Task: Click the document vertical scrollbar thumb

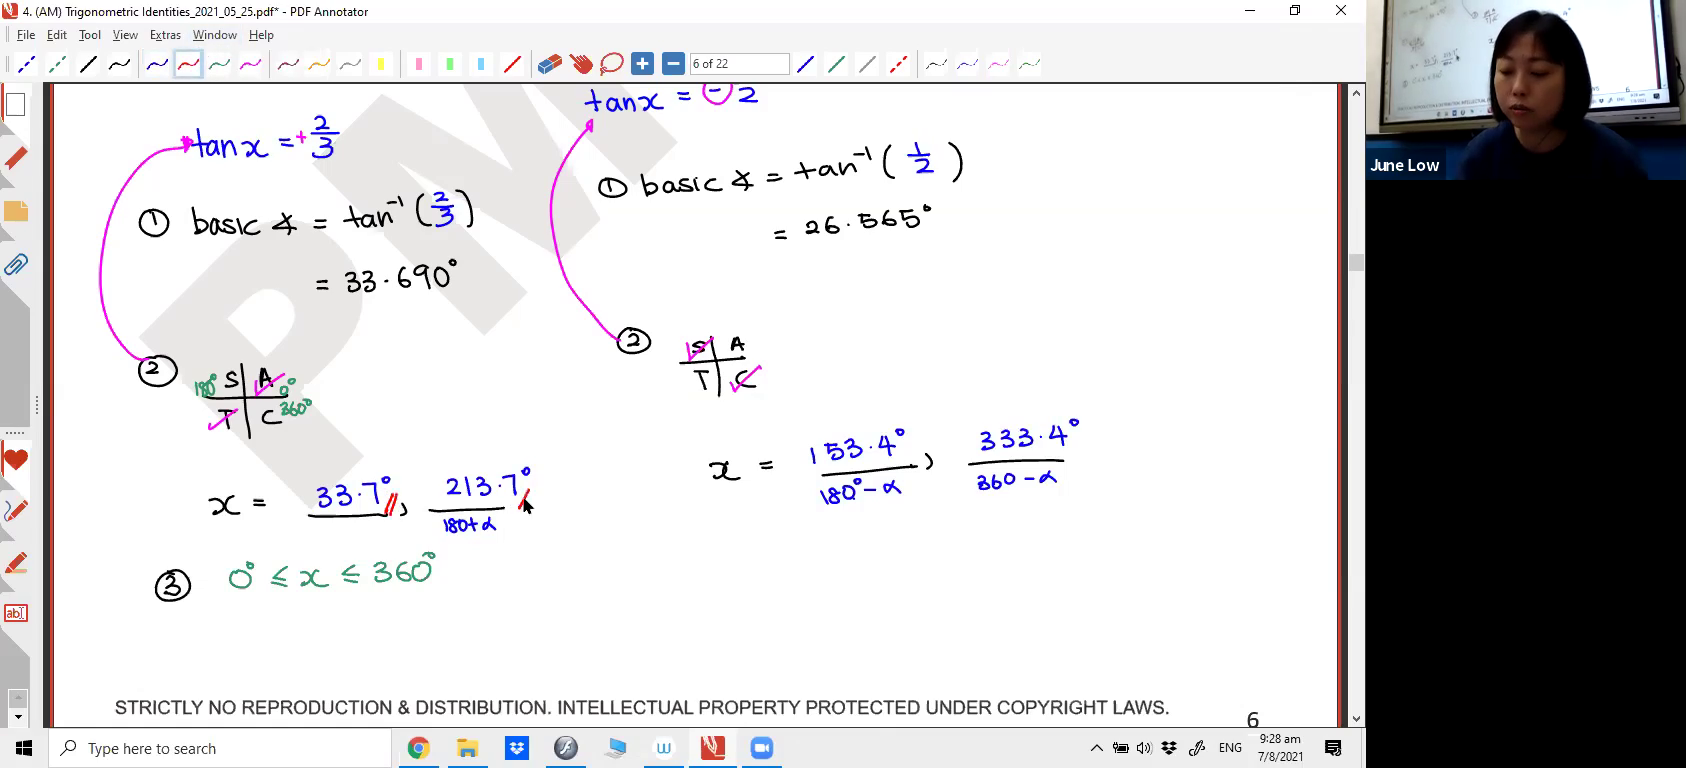Action: coord(1356,263)
